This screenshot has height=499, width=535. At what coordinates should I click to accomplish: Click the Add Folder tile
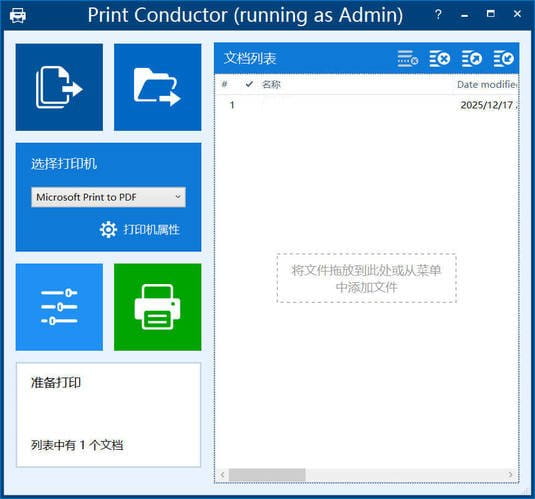point(158,87)
